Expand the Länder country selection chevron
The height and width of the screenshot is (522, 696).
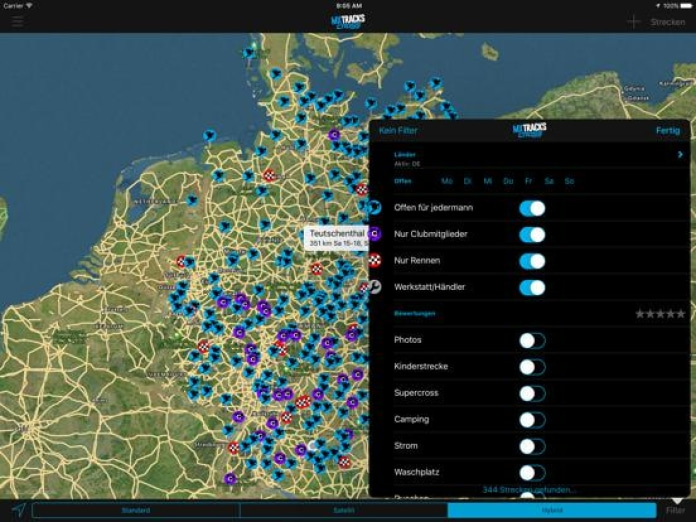point(680,154)
